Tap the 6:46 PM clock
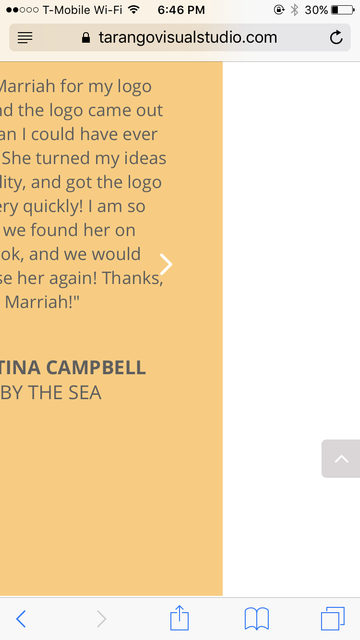The width and height of the screenshot is (360, 640). click(181, 10)
